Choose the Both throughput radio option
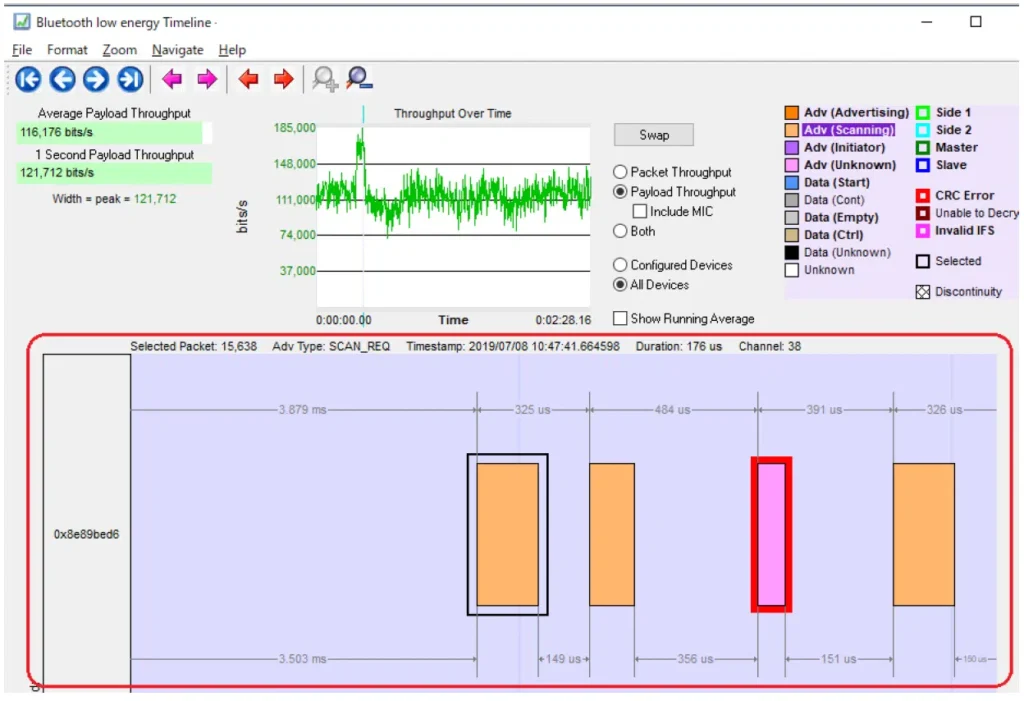Viewport: 1024px width, 701px height. (x=620, y=231)
